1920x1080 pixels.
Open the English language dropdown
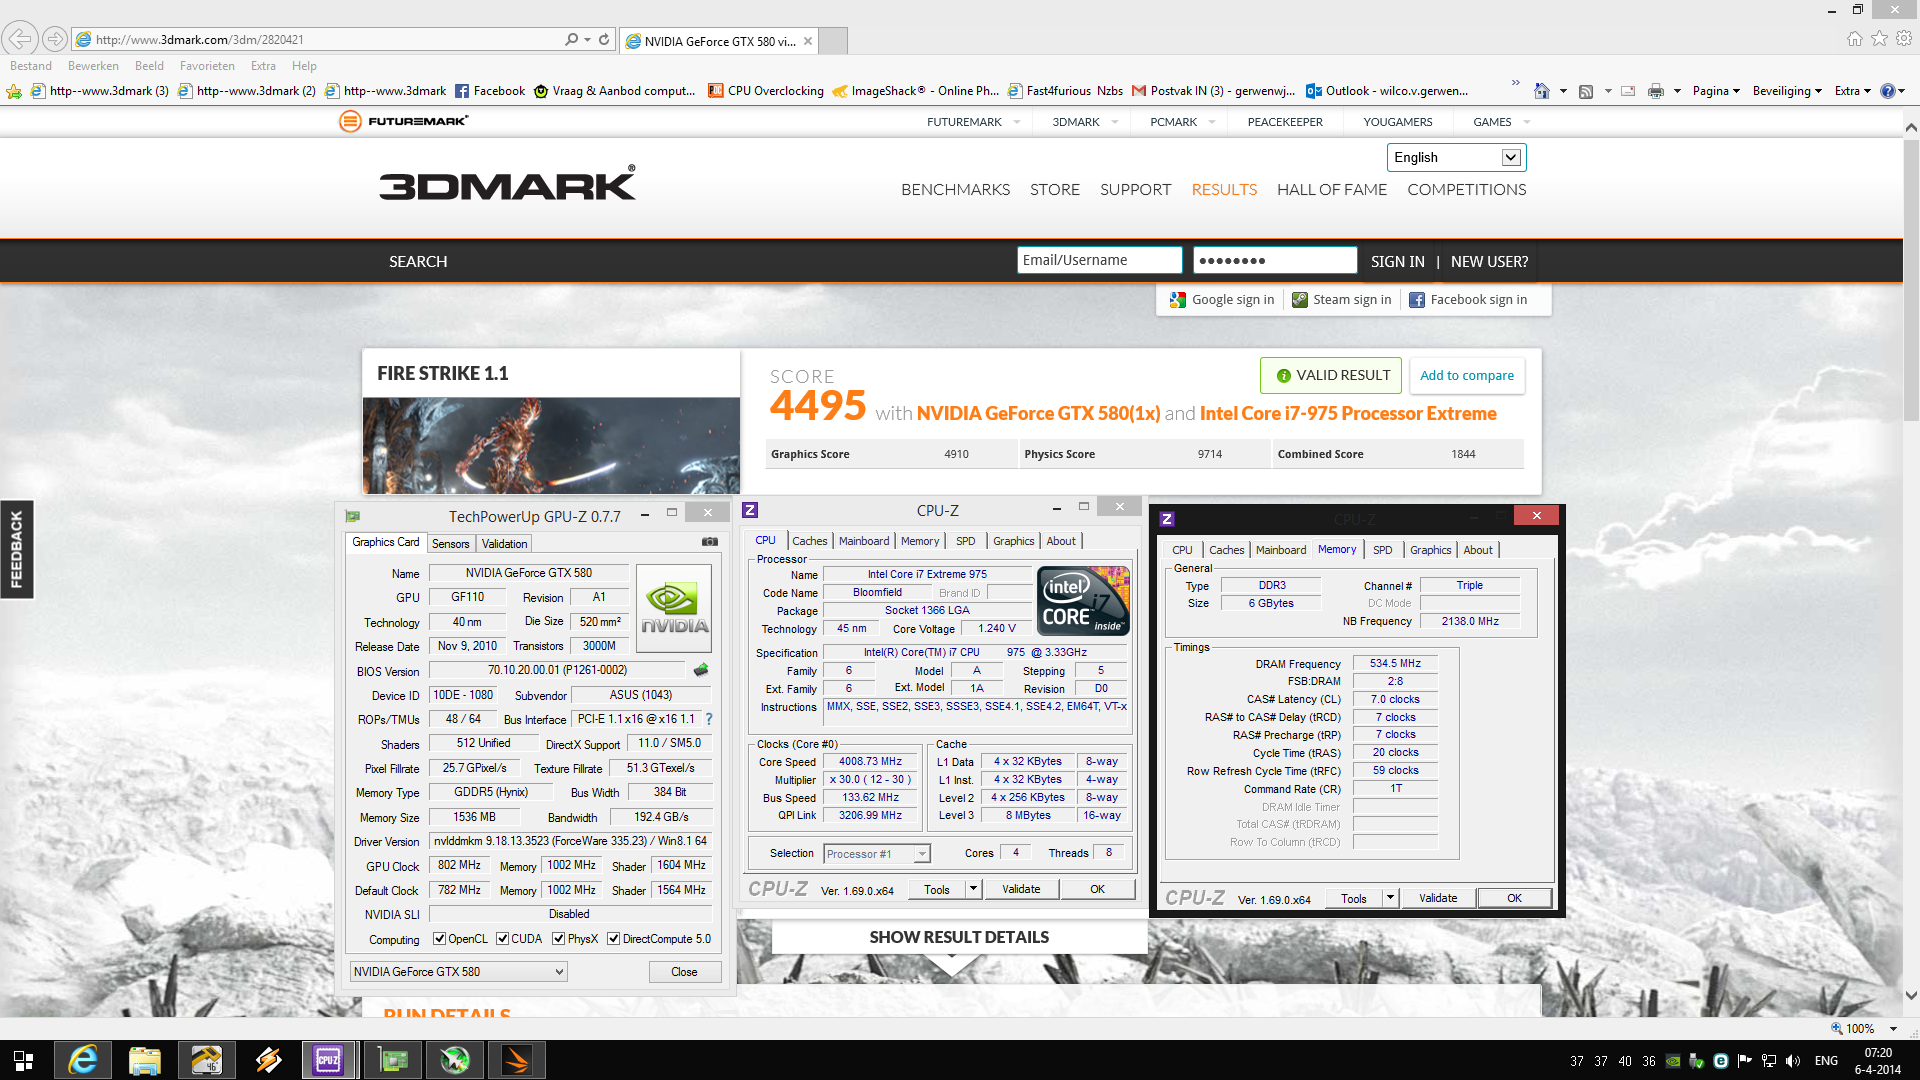coord(1456,157)
